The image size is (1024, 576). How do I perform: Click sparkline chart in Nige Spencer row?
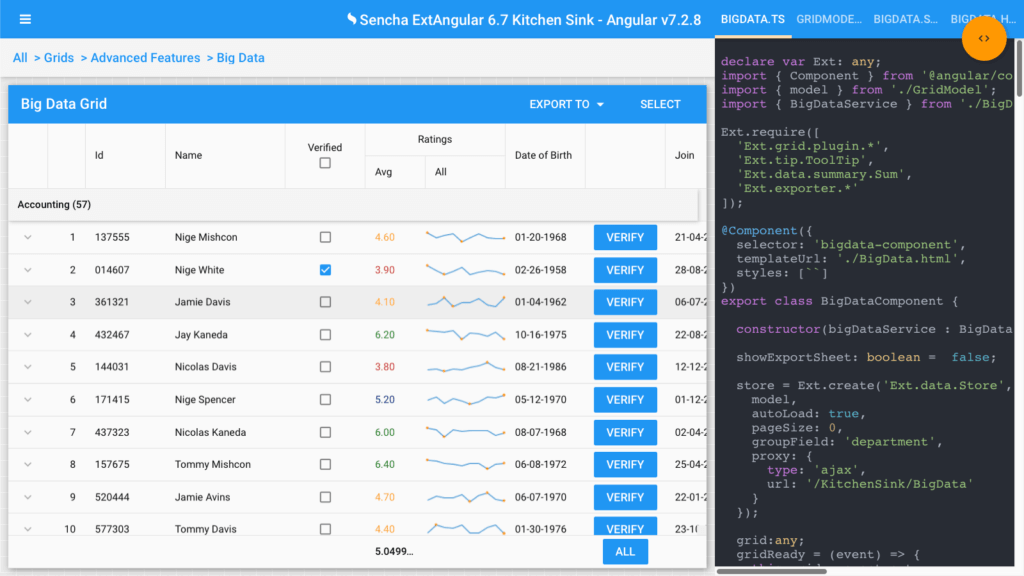465,399
